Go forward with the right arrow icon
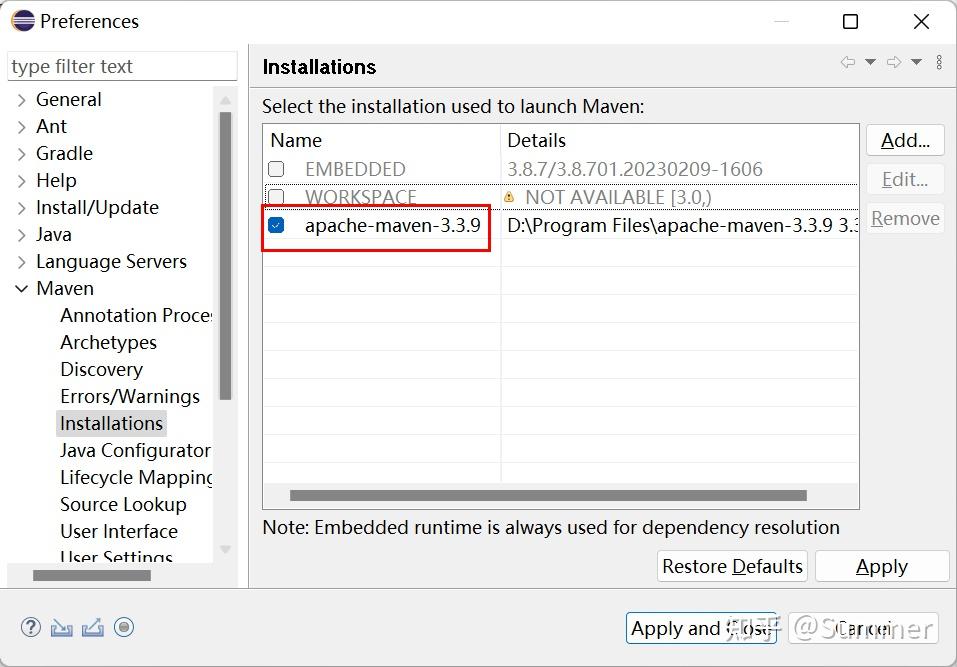 coord(894,62)
